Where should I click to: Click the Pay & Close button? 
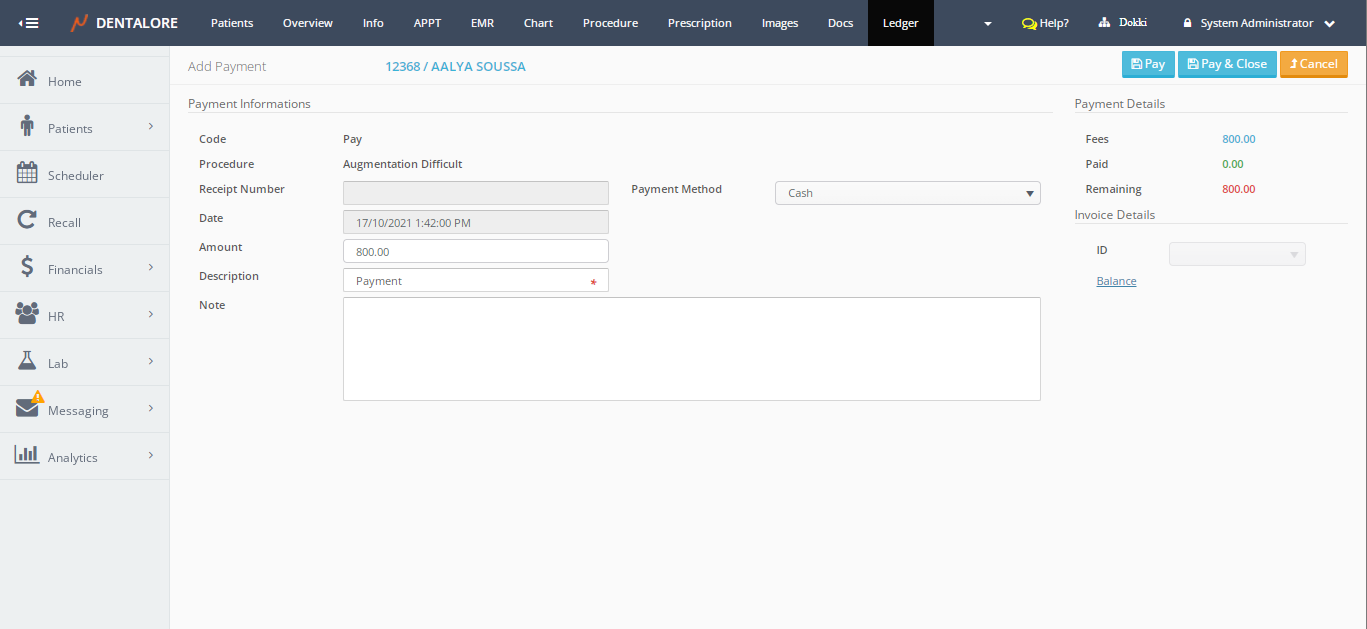(x=1227, y=64)
